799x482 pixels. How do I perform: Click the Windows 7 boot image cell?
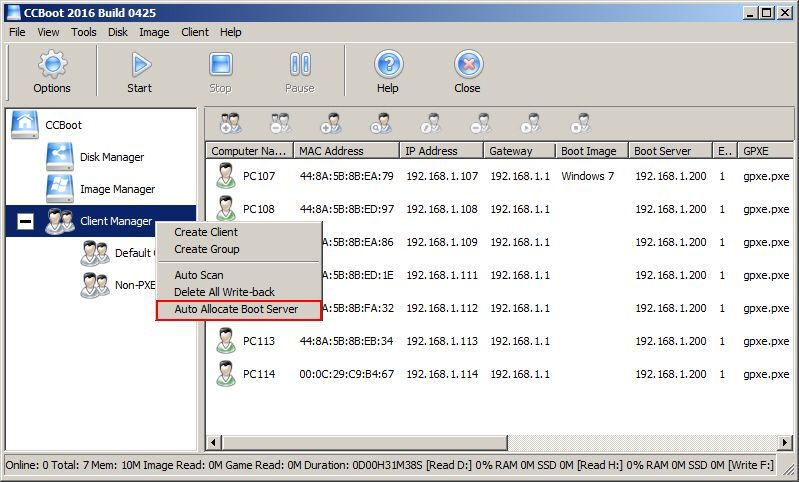588,176
